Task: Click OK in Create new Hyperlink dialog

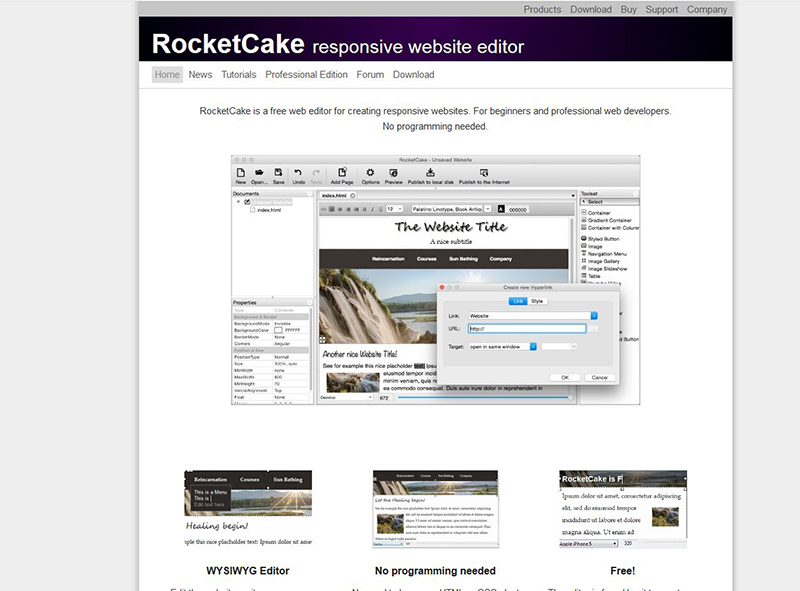Action: (565, 378)
